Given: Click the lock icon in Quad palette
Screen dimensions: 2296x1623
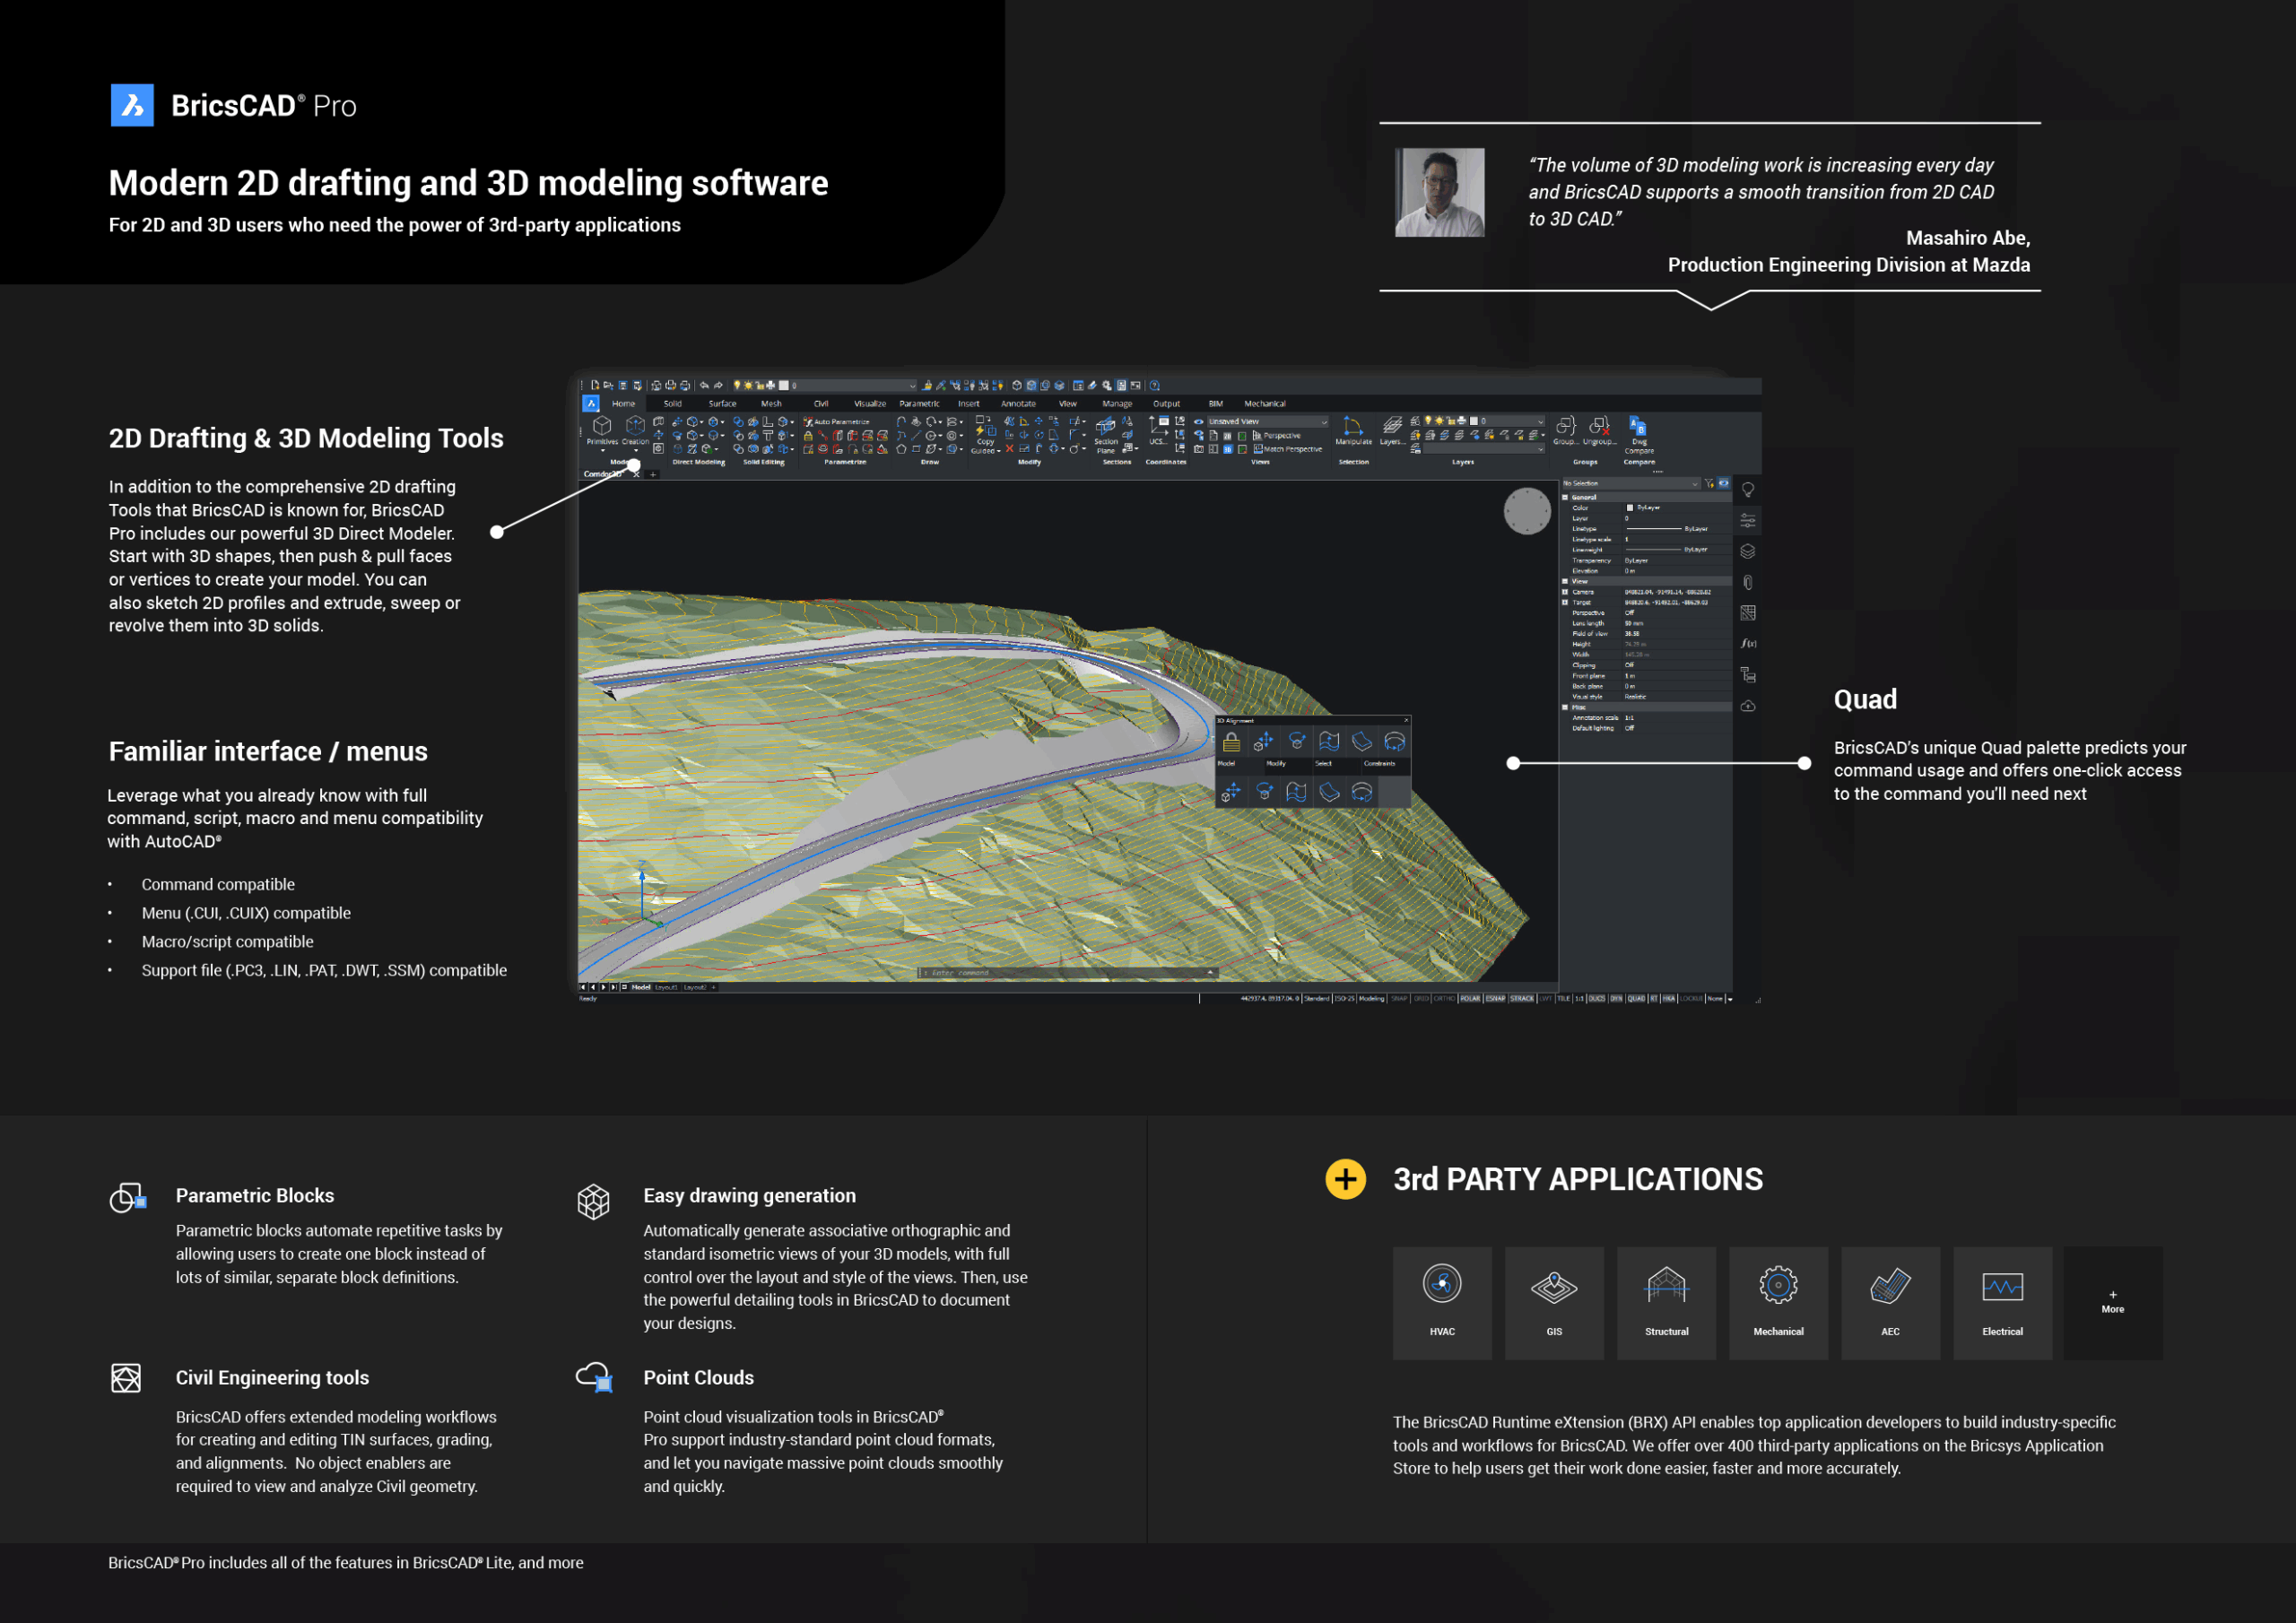Looking at the screenshot, I should tap(1231, 742).
